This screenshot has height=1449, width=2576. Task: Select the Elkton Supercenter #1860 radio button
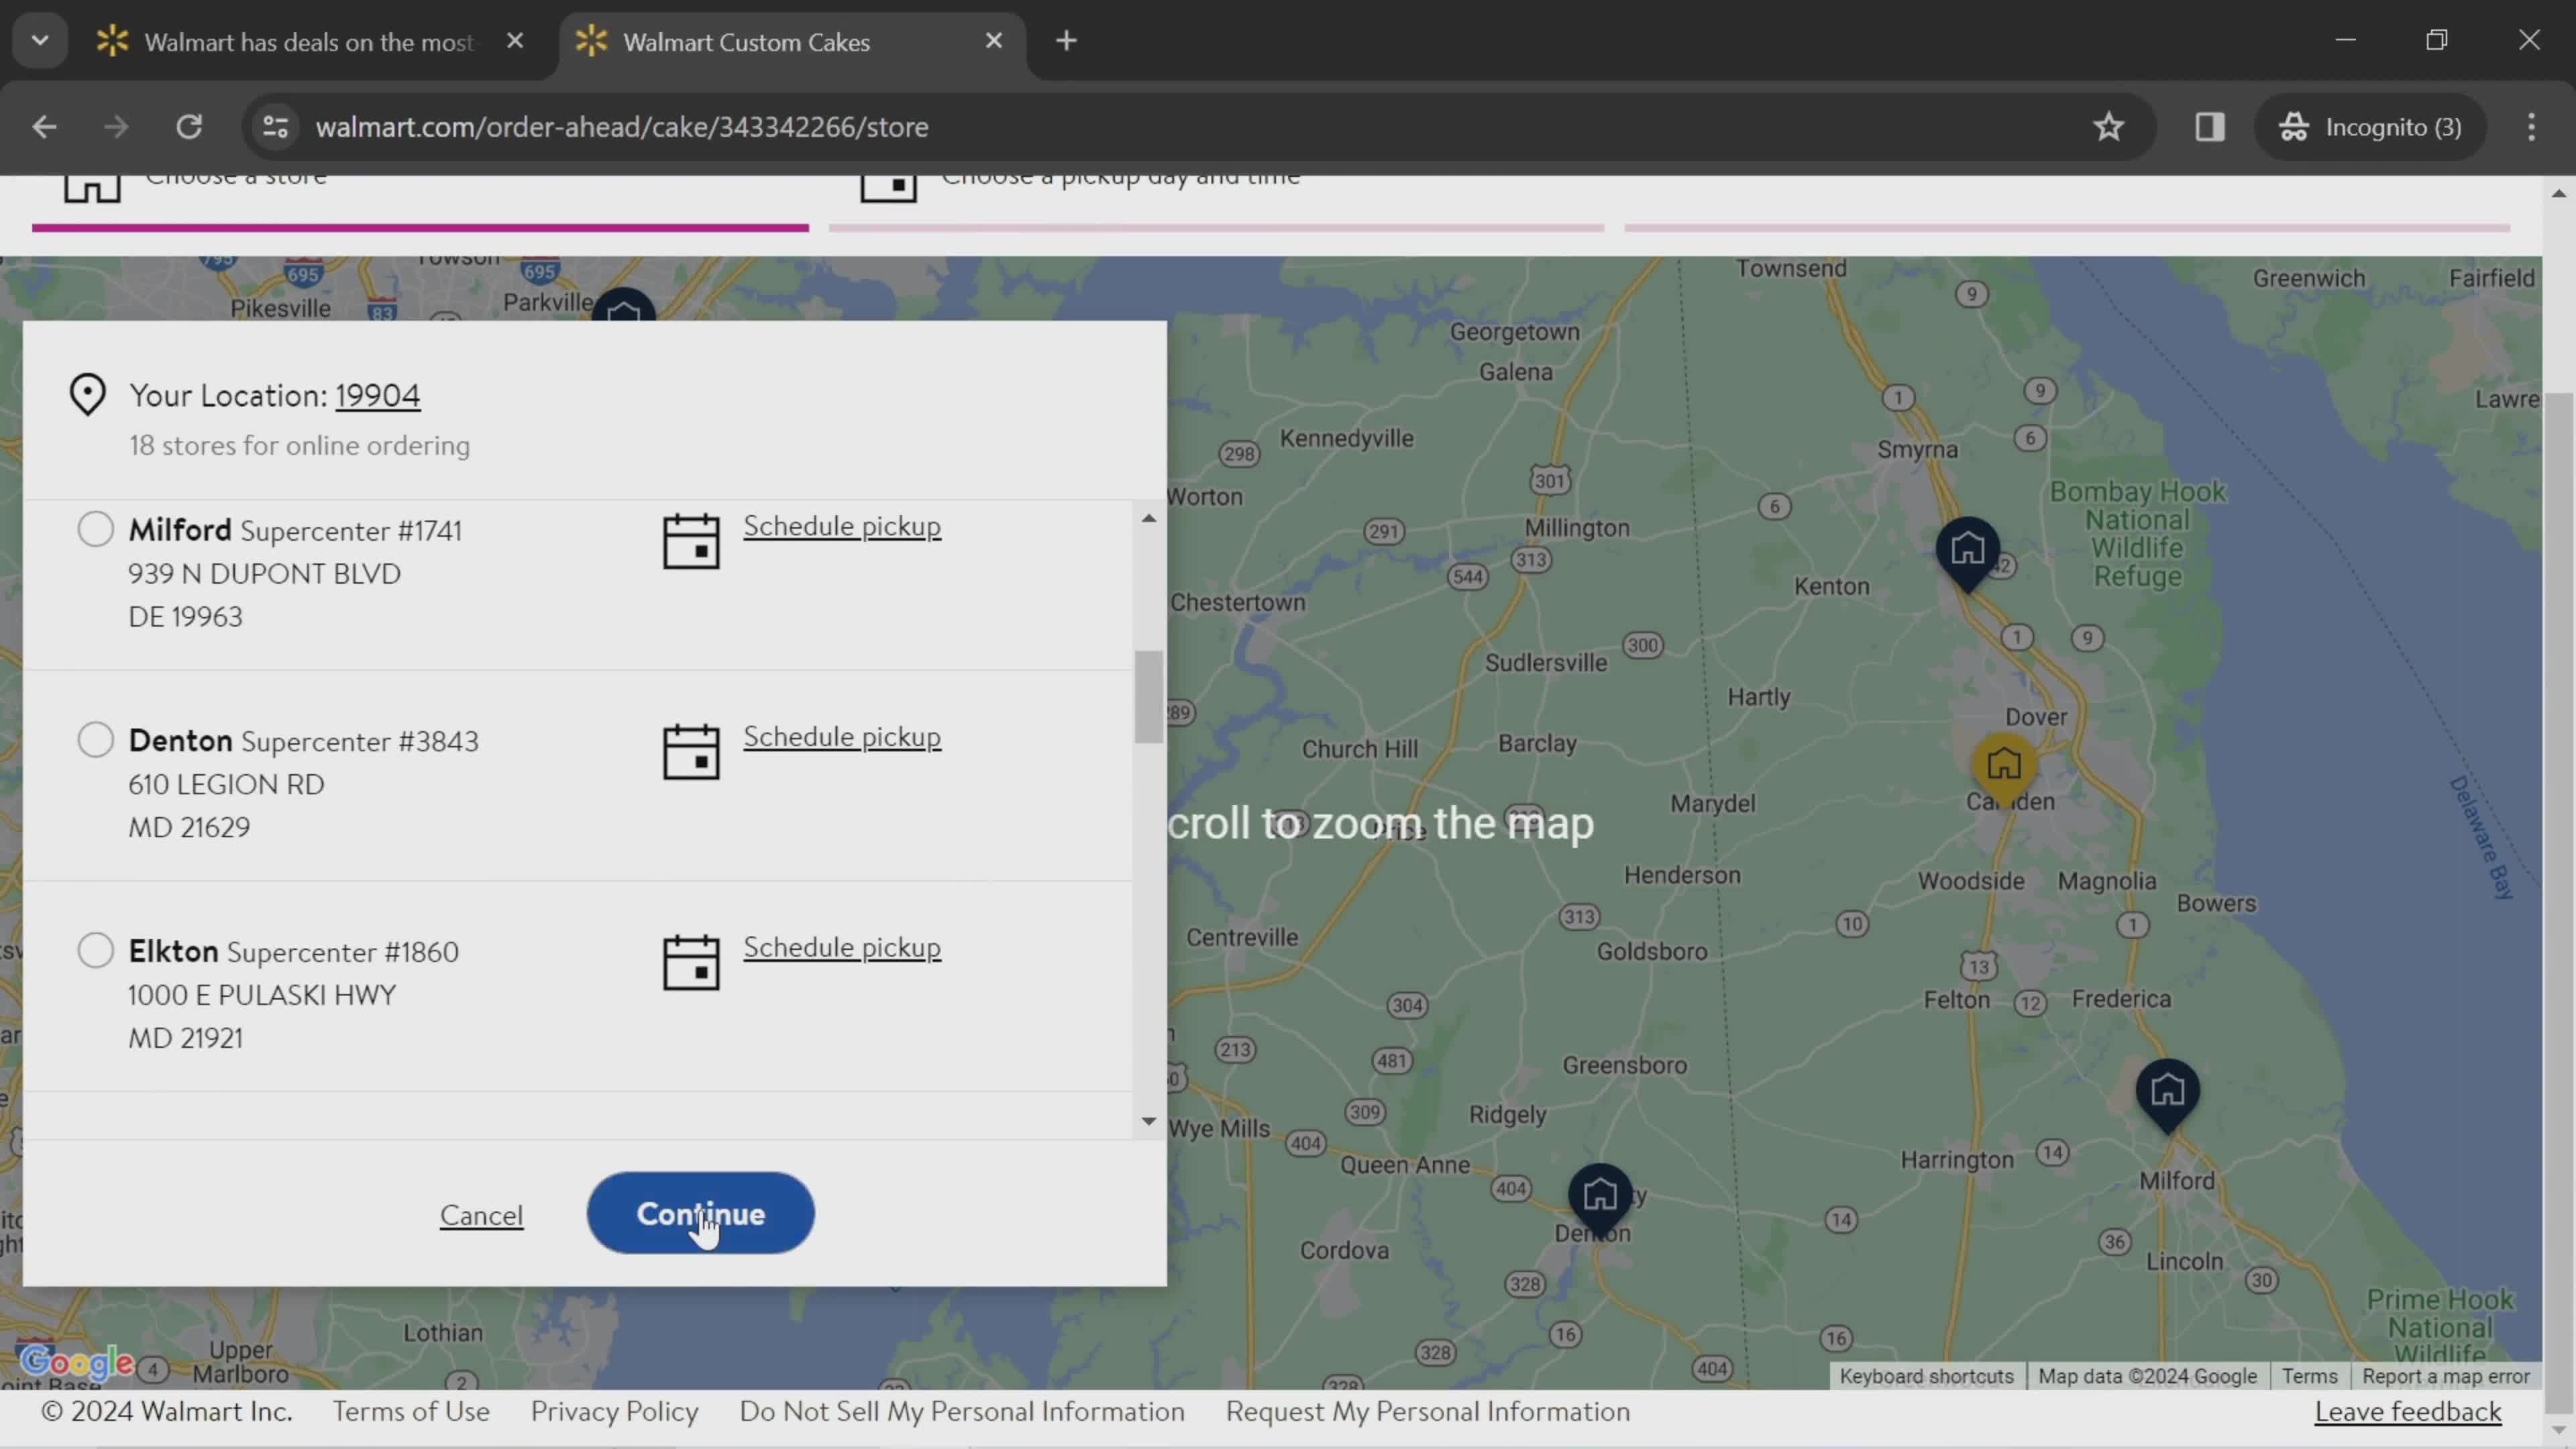coord(96,950)
